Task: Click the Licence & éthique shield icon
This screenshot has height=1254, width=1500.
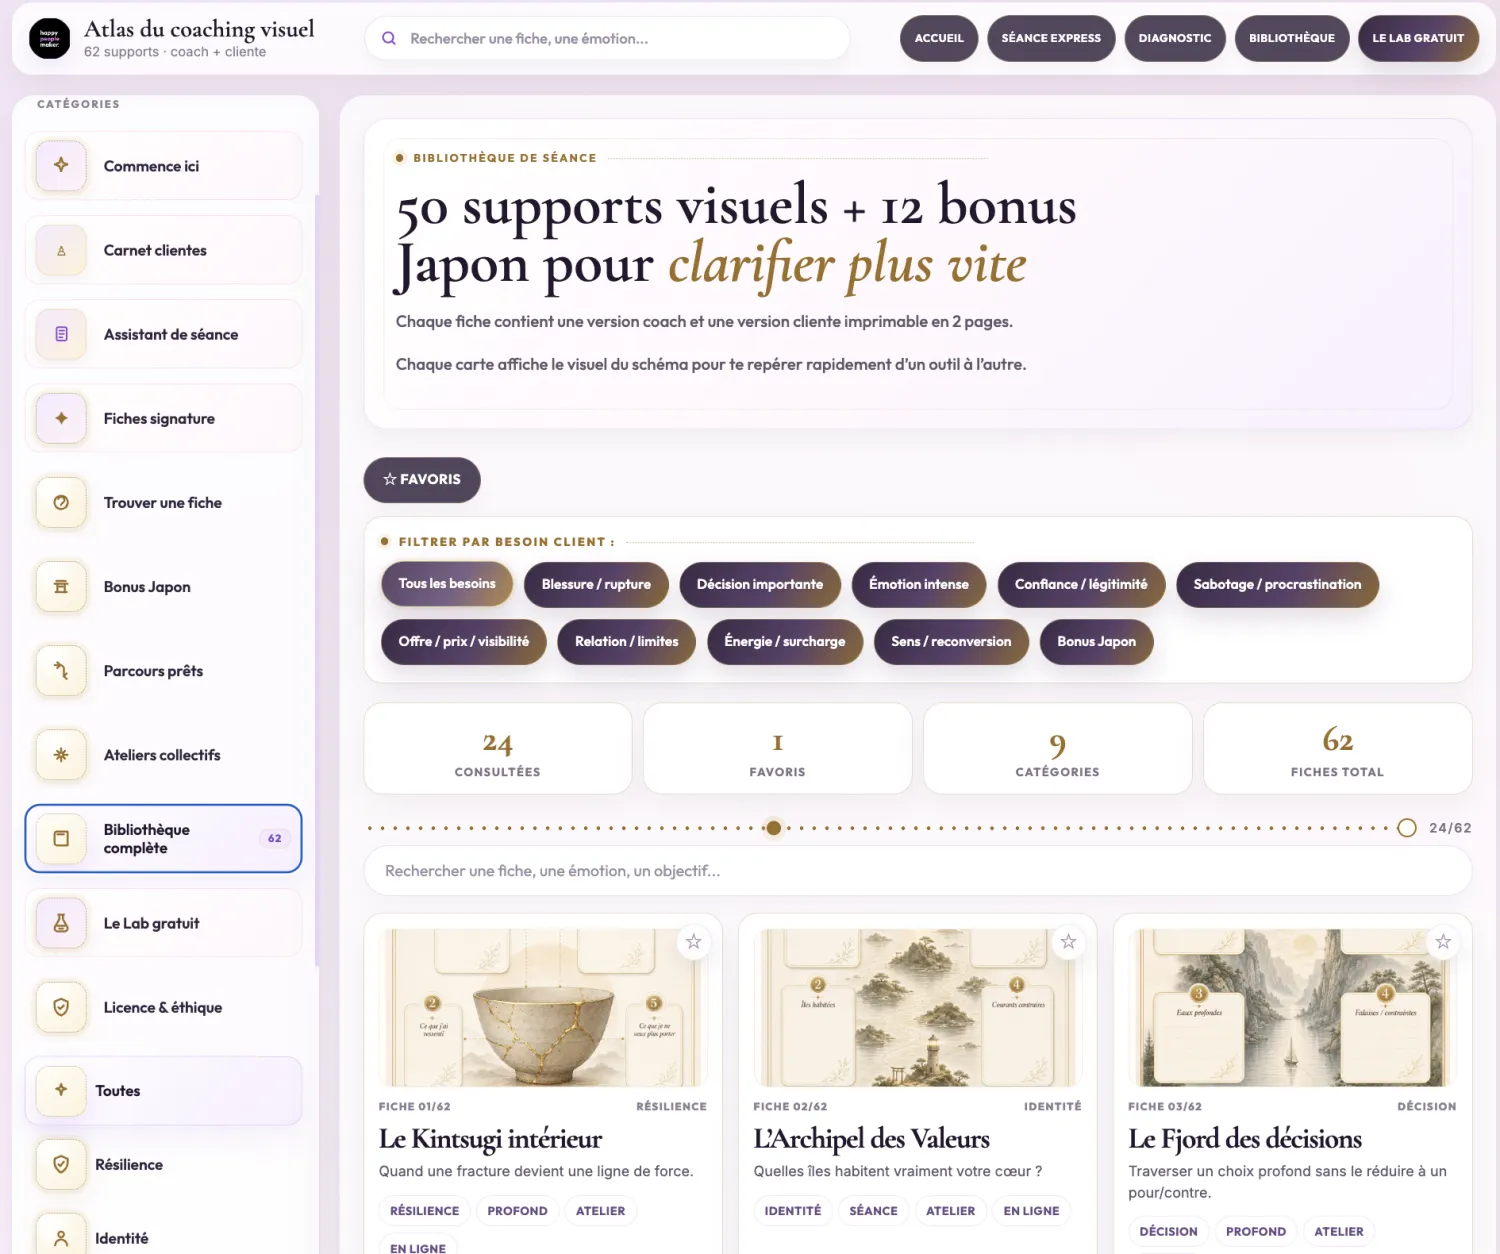Action: 61,1007
